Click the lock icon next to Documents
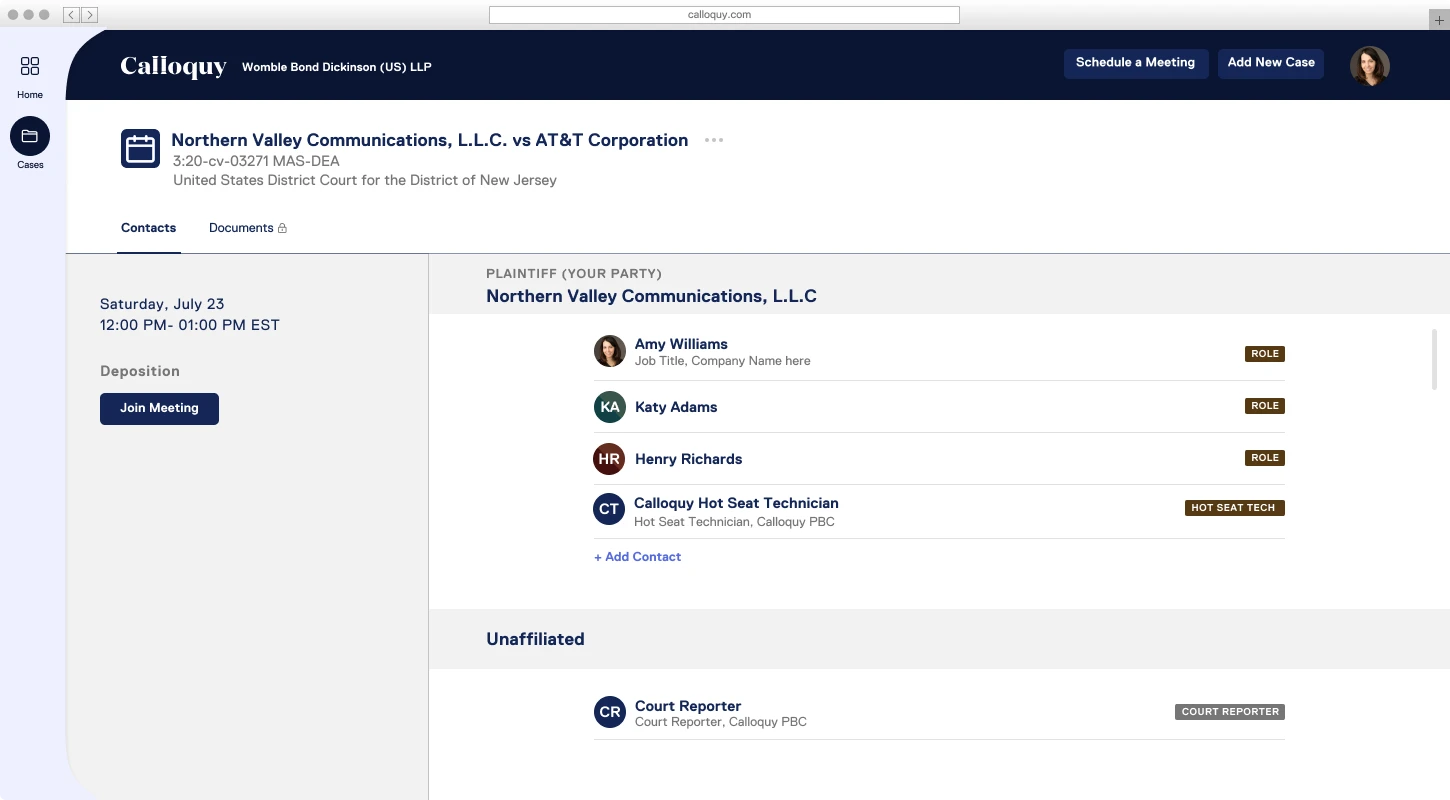 [x=282, y=228]
